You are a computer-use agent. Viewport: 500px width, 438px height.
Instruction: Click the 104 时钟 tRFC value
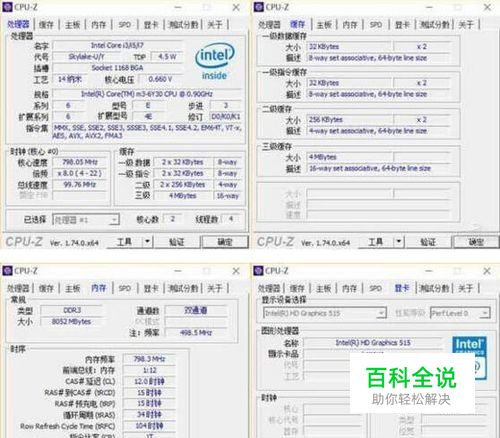pyautogui.click(x=149, y=426)
